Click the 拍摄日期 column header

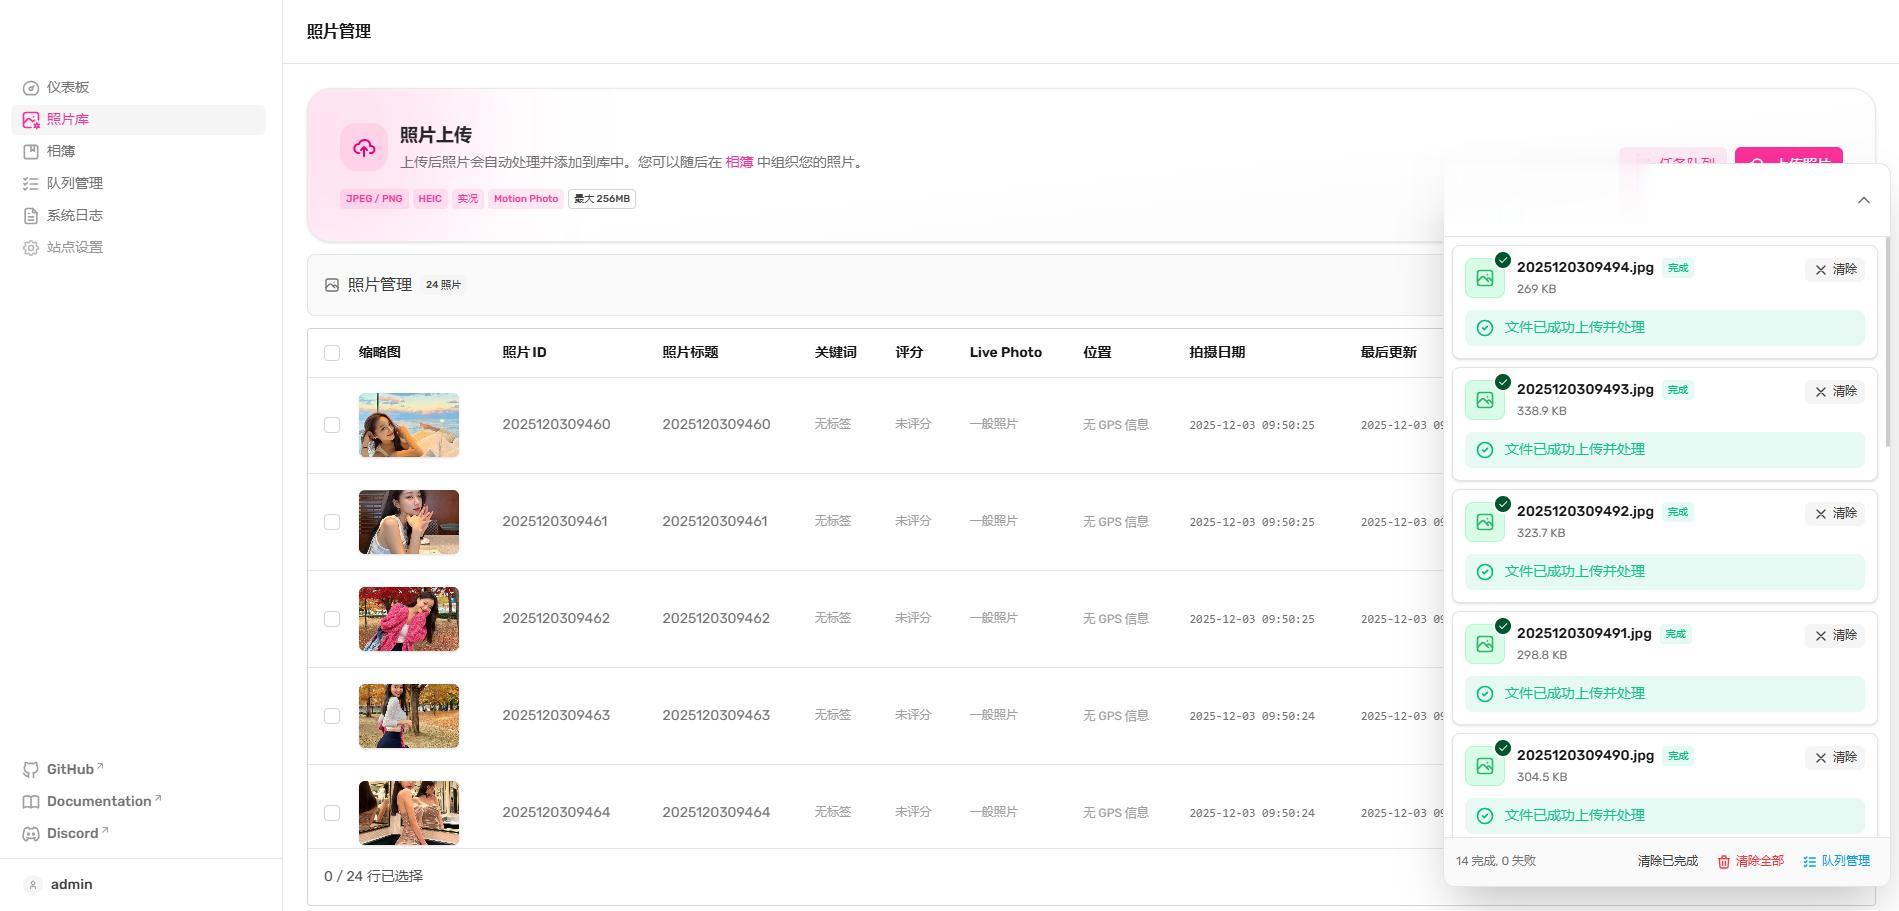(1217, 352)
